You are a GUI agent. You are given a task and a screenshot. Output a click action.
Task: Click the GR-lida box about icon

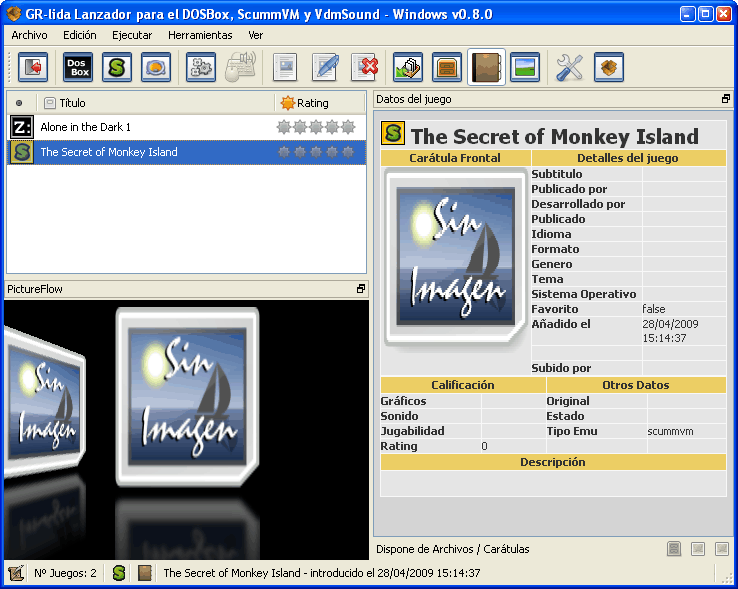tap(609, 67)
